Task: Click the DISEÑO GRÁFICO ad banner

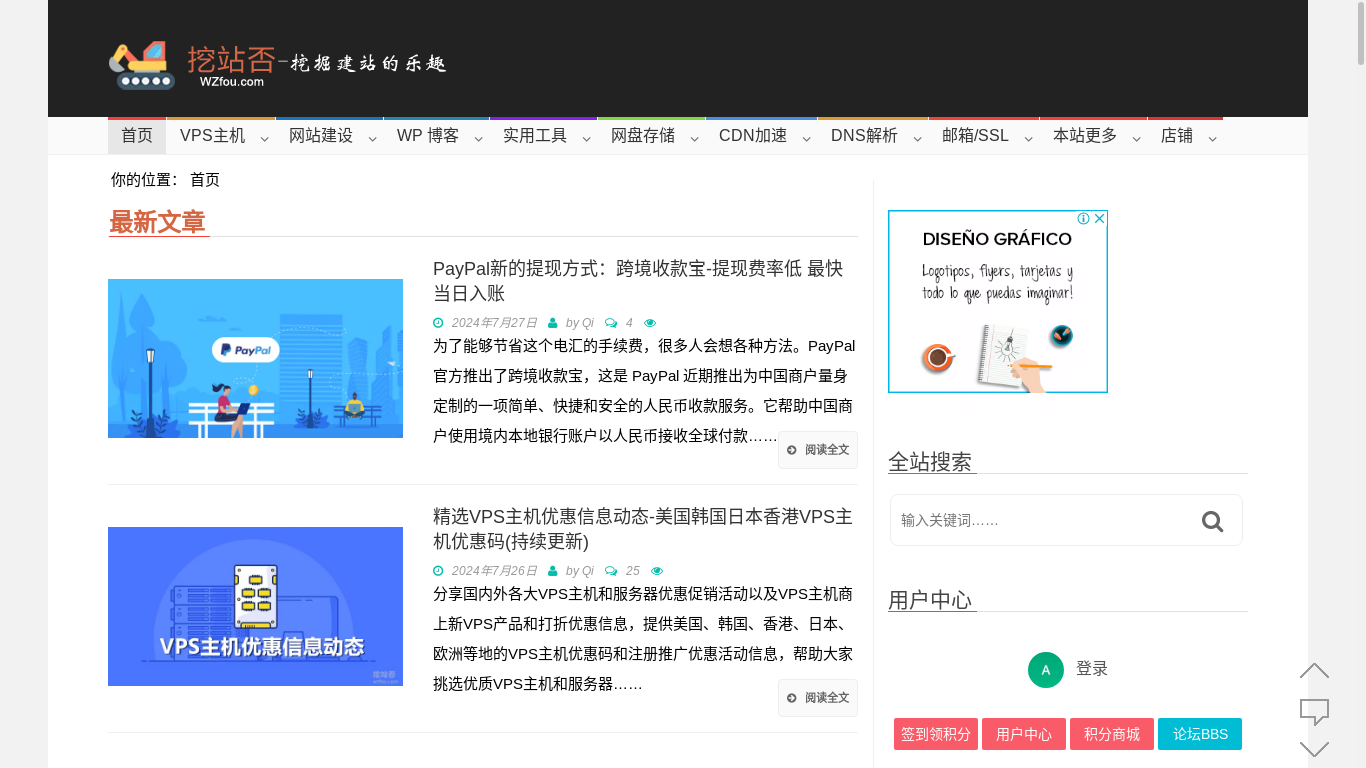Action: [998, 301]
